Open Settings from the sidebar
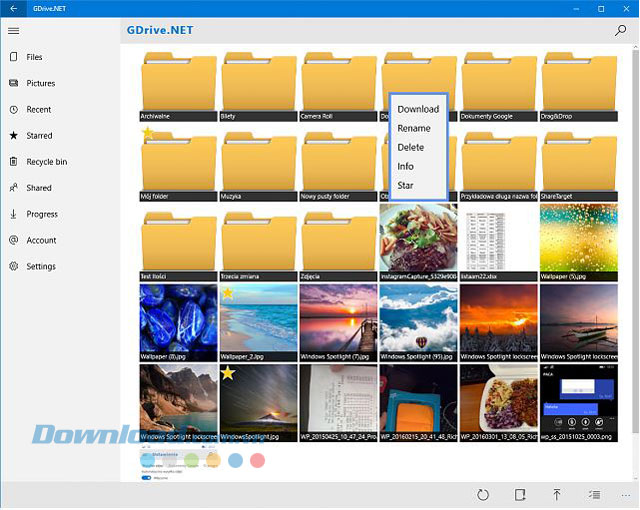 pyautogui.click(x=41, y=267)
